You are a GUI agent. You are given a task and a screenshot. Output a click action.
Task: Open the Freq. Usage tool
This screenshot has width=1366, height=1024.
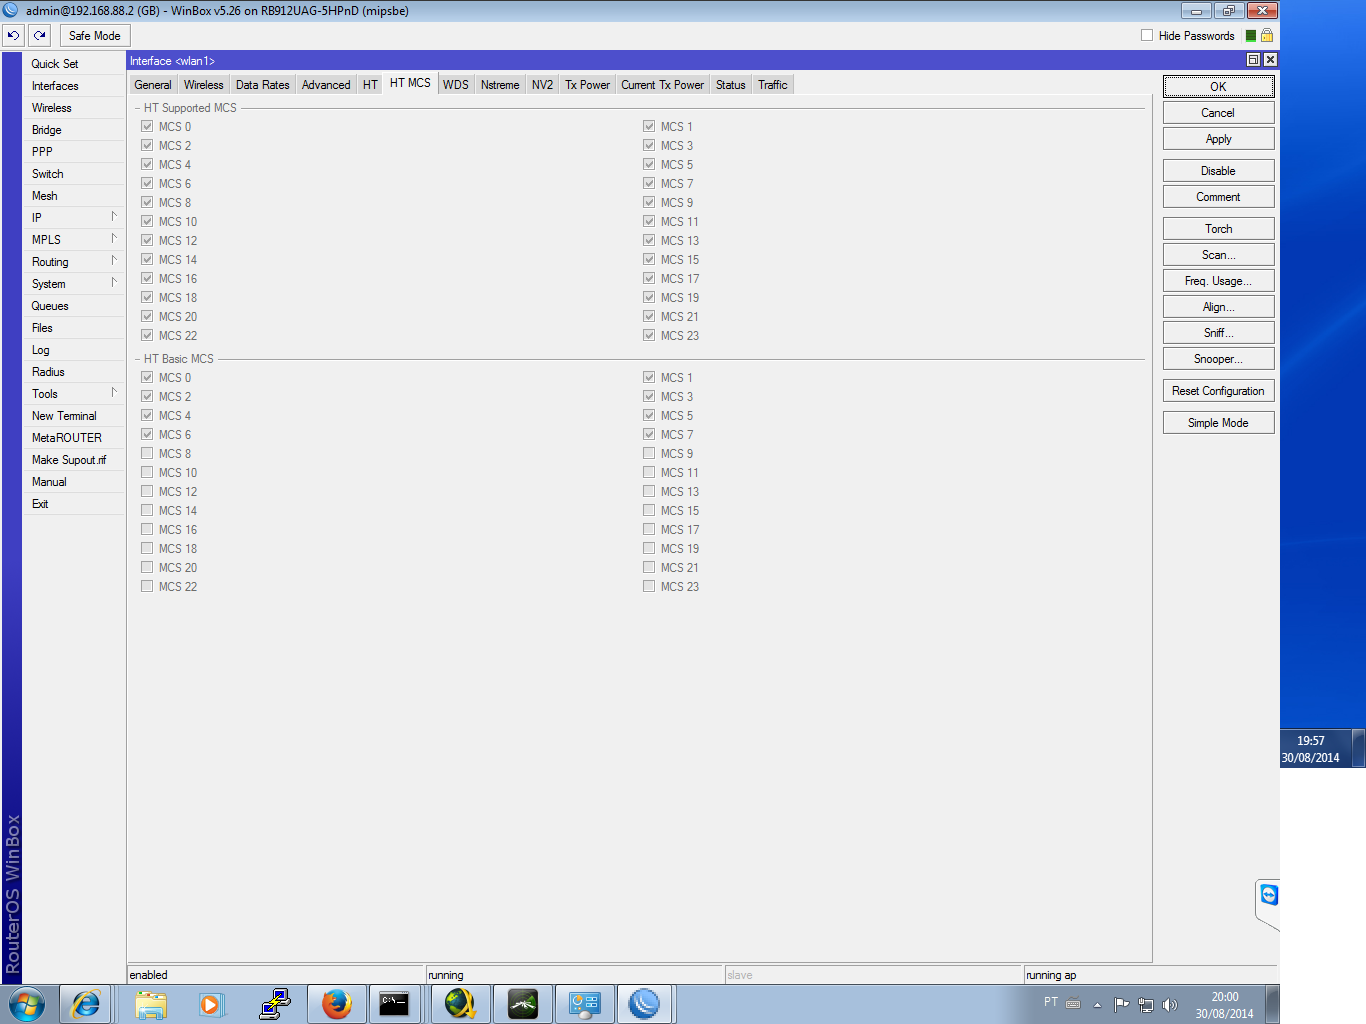(1218, 281)
